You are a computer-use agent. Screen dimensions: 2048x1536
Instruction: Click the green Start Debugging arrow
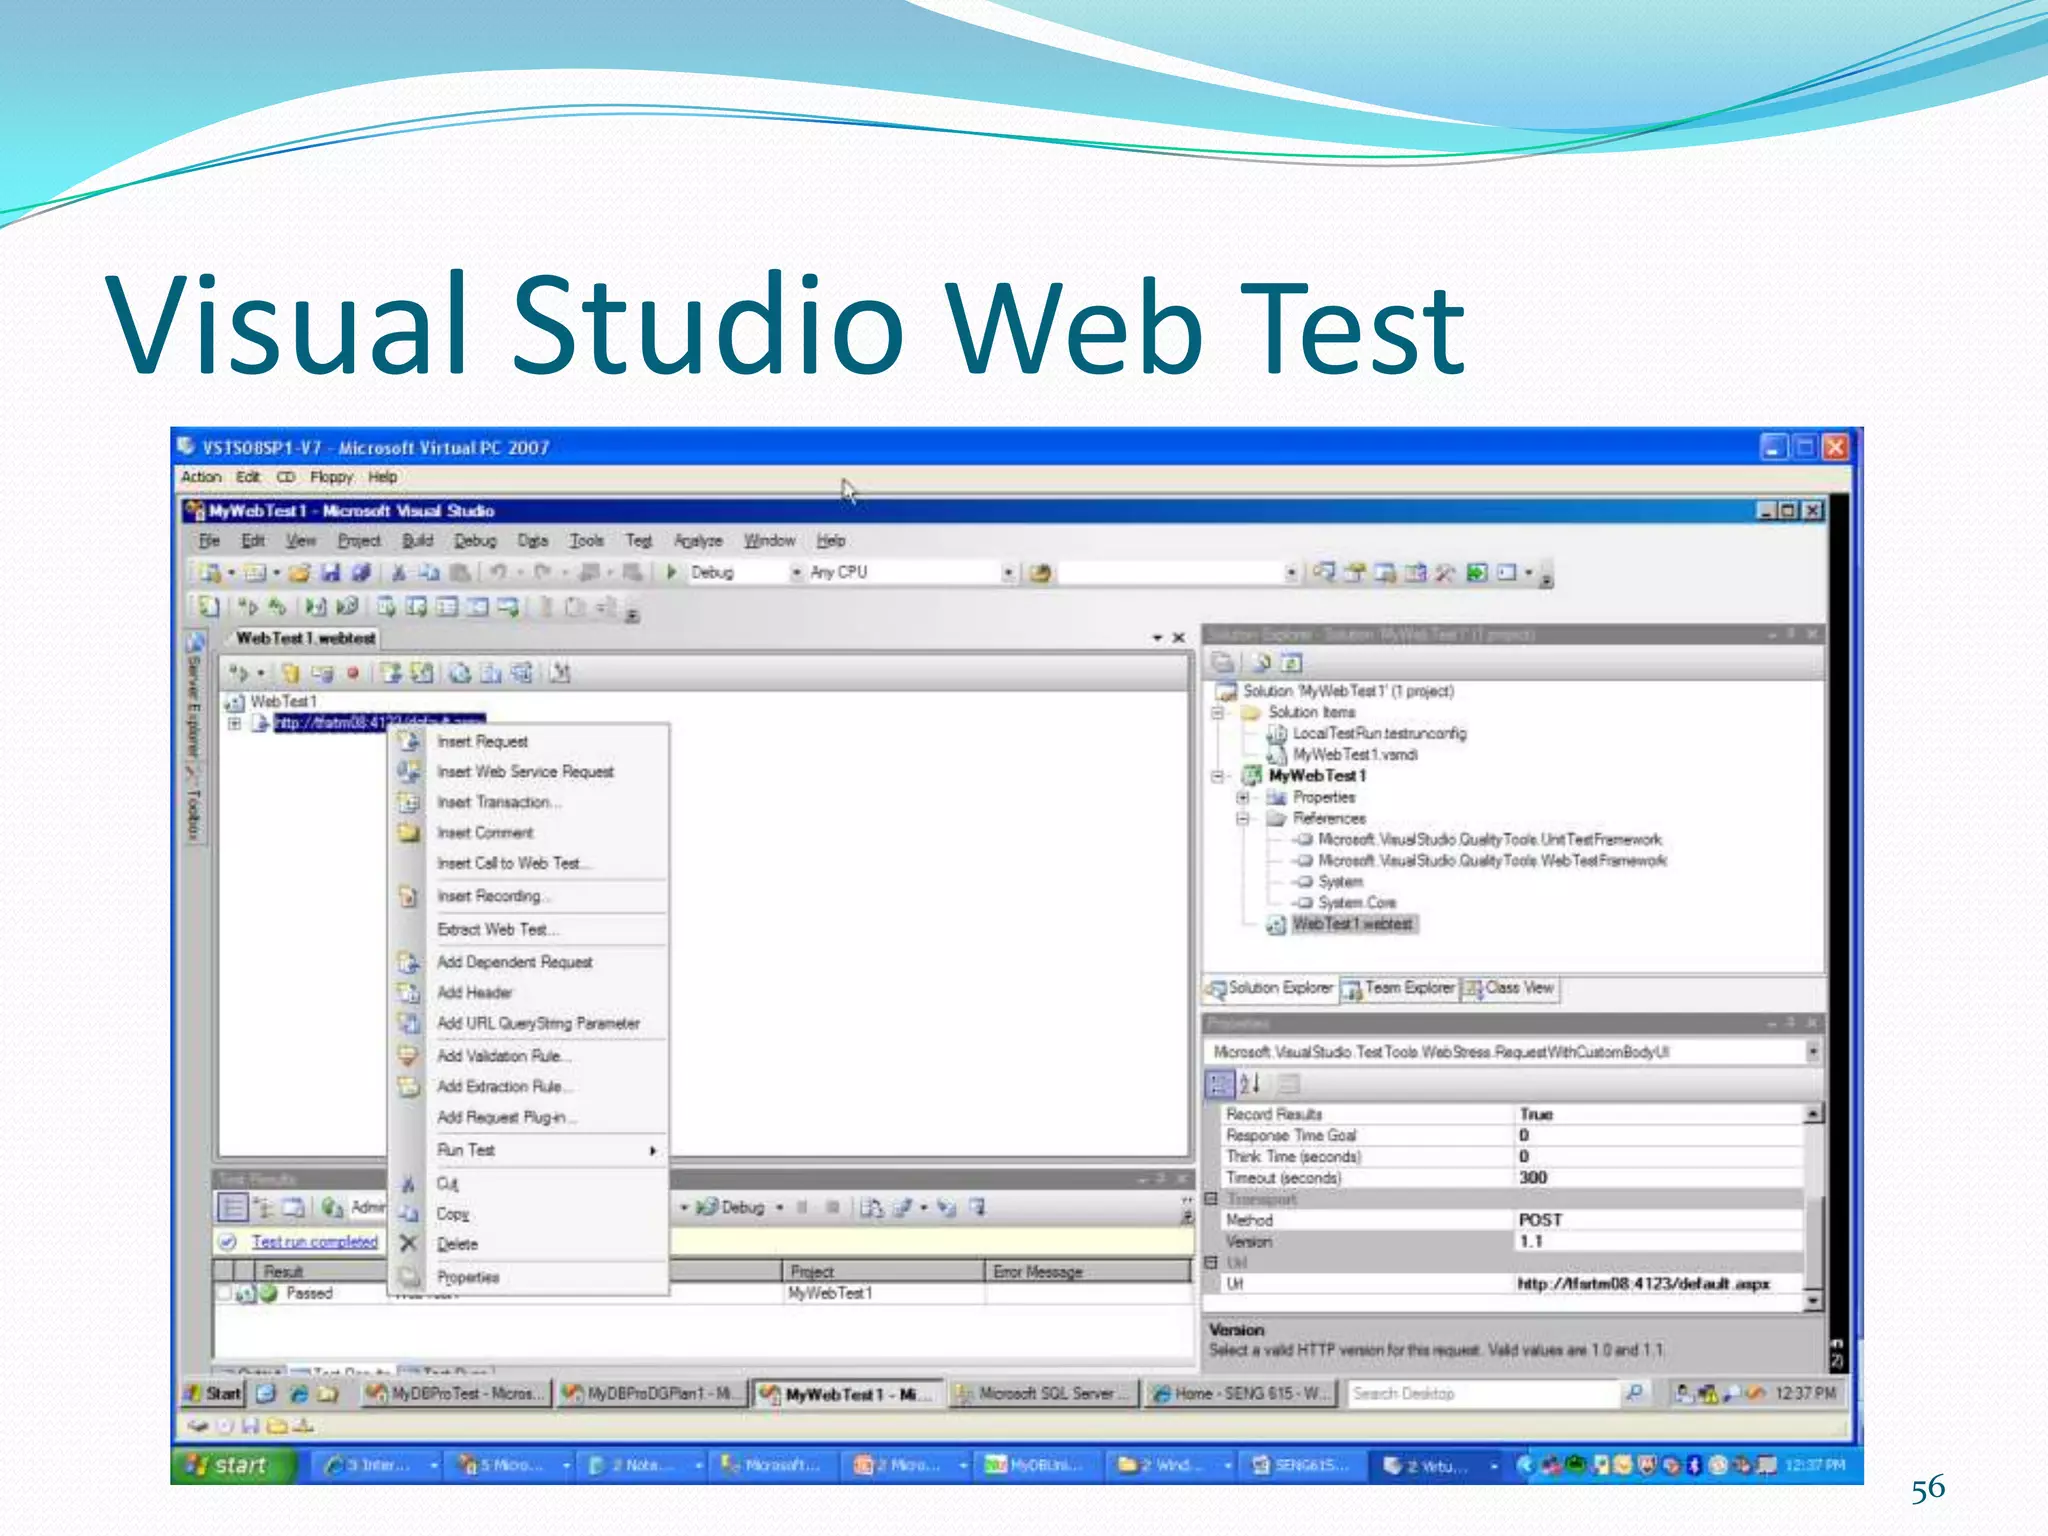coord(672,572)
